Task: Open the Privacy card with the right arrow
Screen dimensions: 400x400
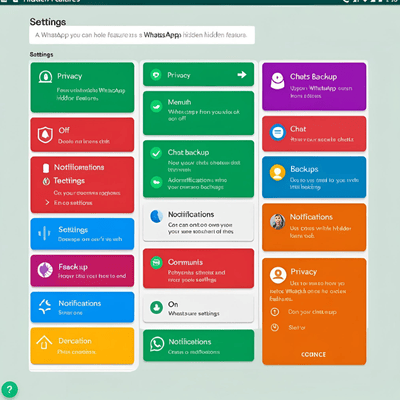Action: coord(198,74)
